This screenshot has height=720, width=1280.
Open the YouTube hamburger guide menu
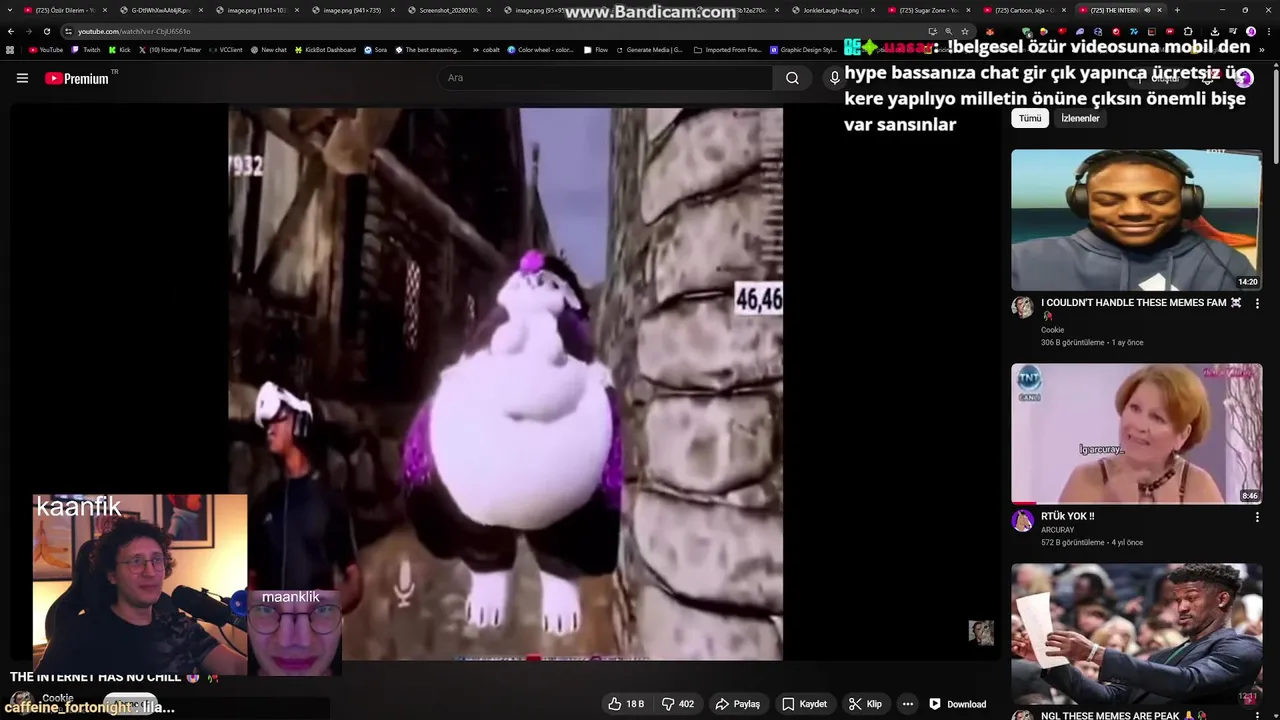[x=22, y=78]
